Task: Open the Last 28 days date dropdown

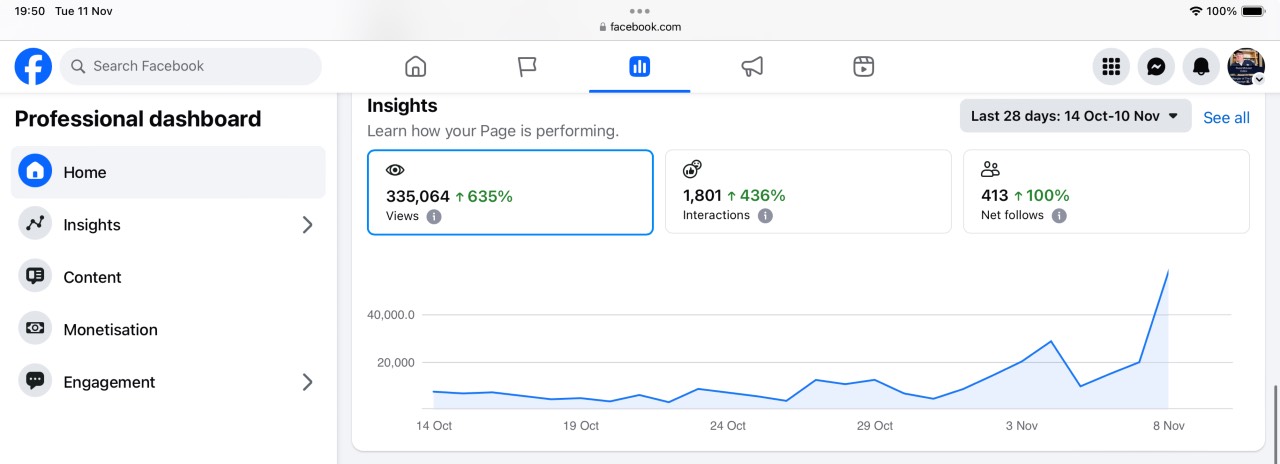Action: (x=1075, y=116)
